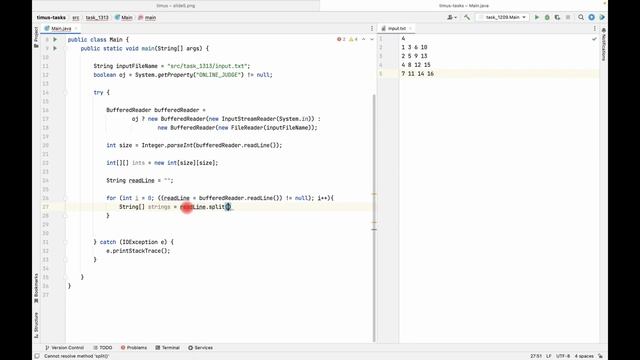This screenshot has height=360, width=640.
Task: Open input.txt editor tab options (three dots)
Action: point(594,29)
